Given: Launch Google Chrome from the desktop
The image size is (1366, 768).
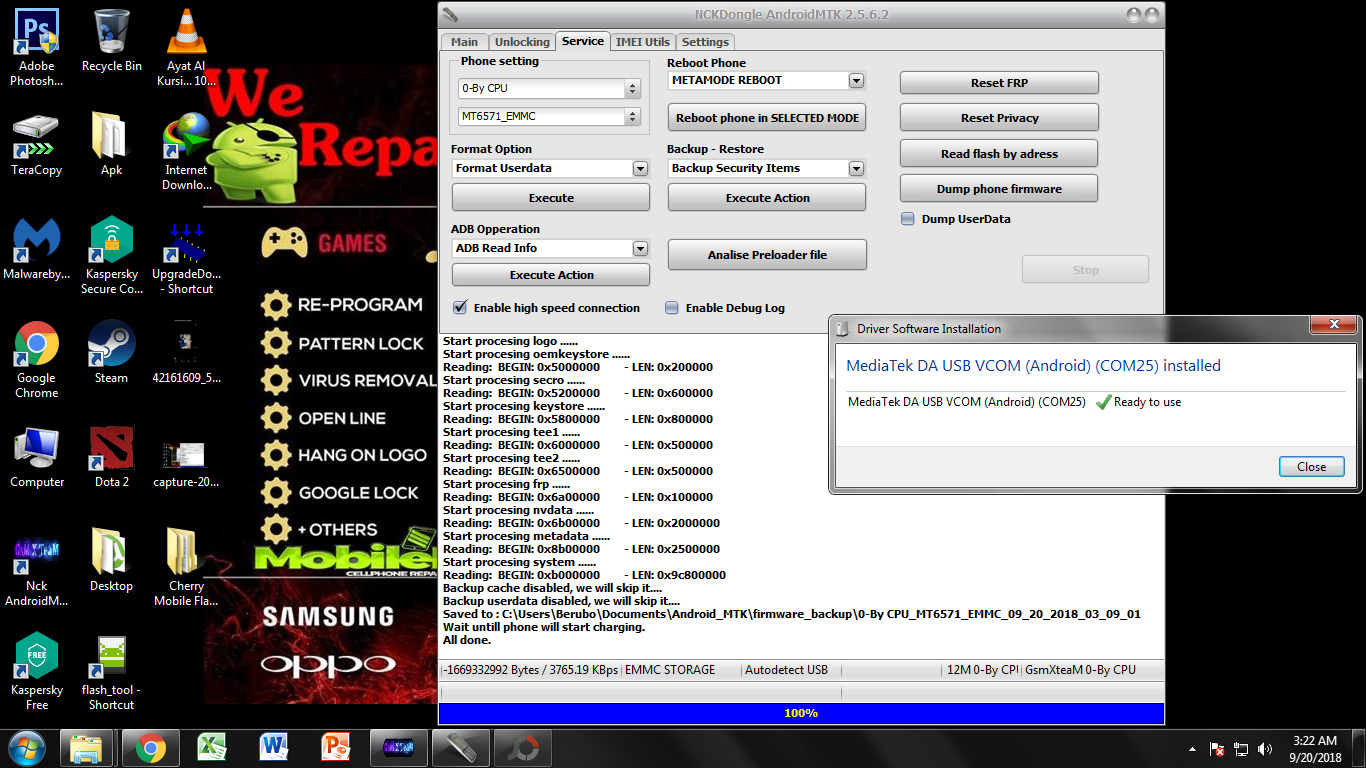Looking at the screenshot, I should pyautogui.click(x=37, y=359).
